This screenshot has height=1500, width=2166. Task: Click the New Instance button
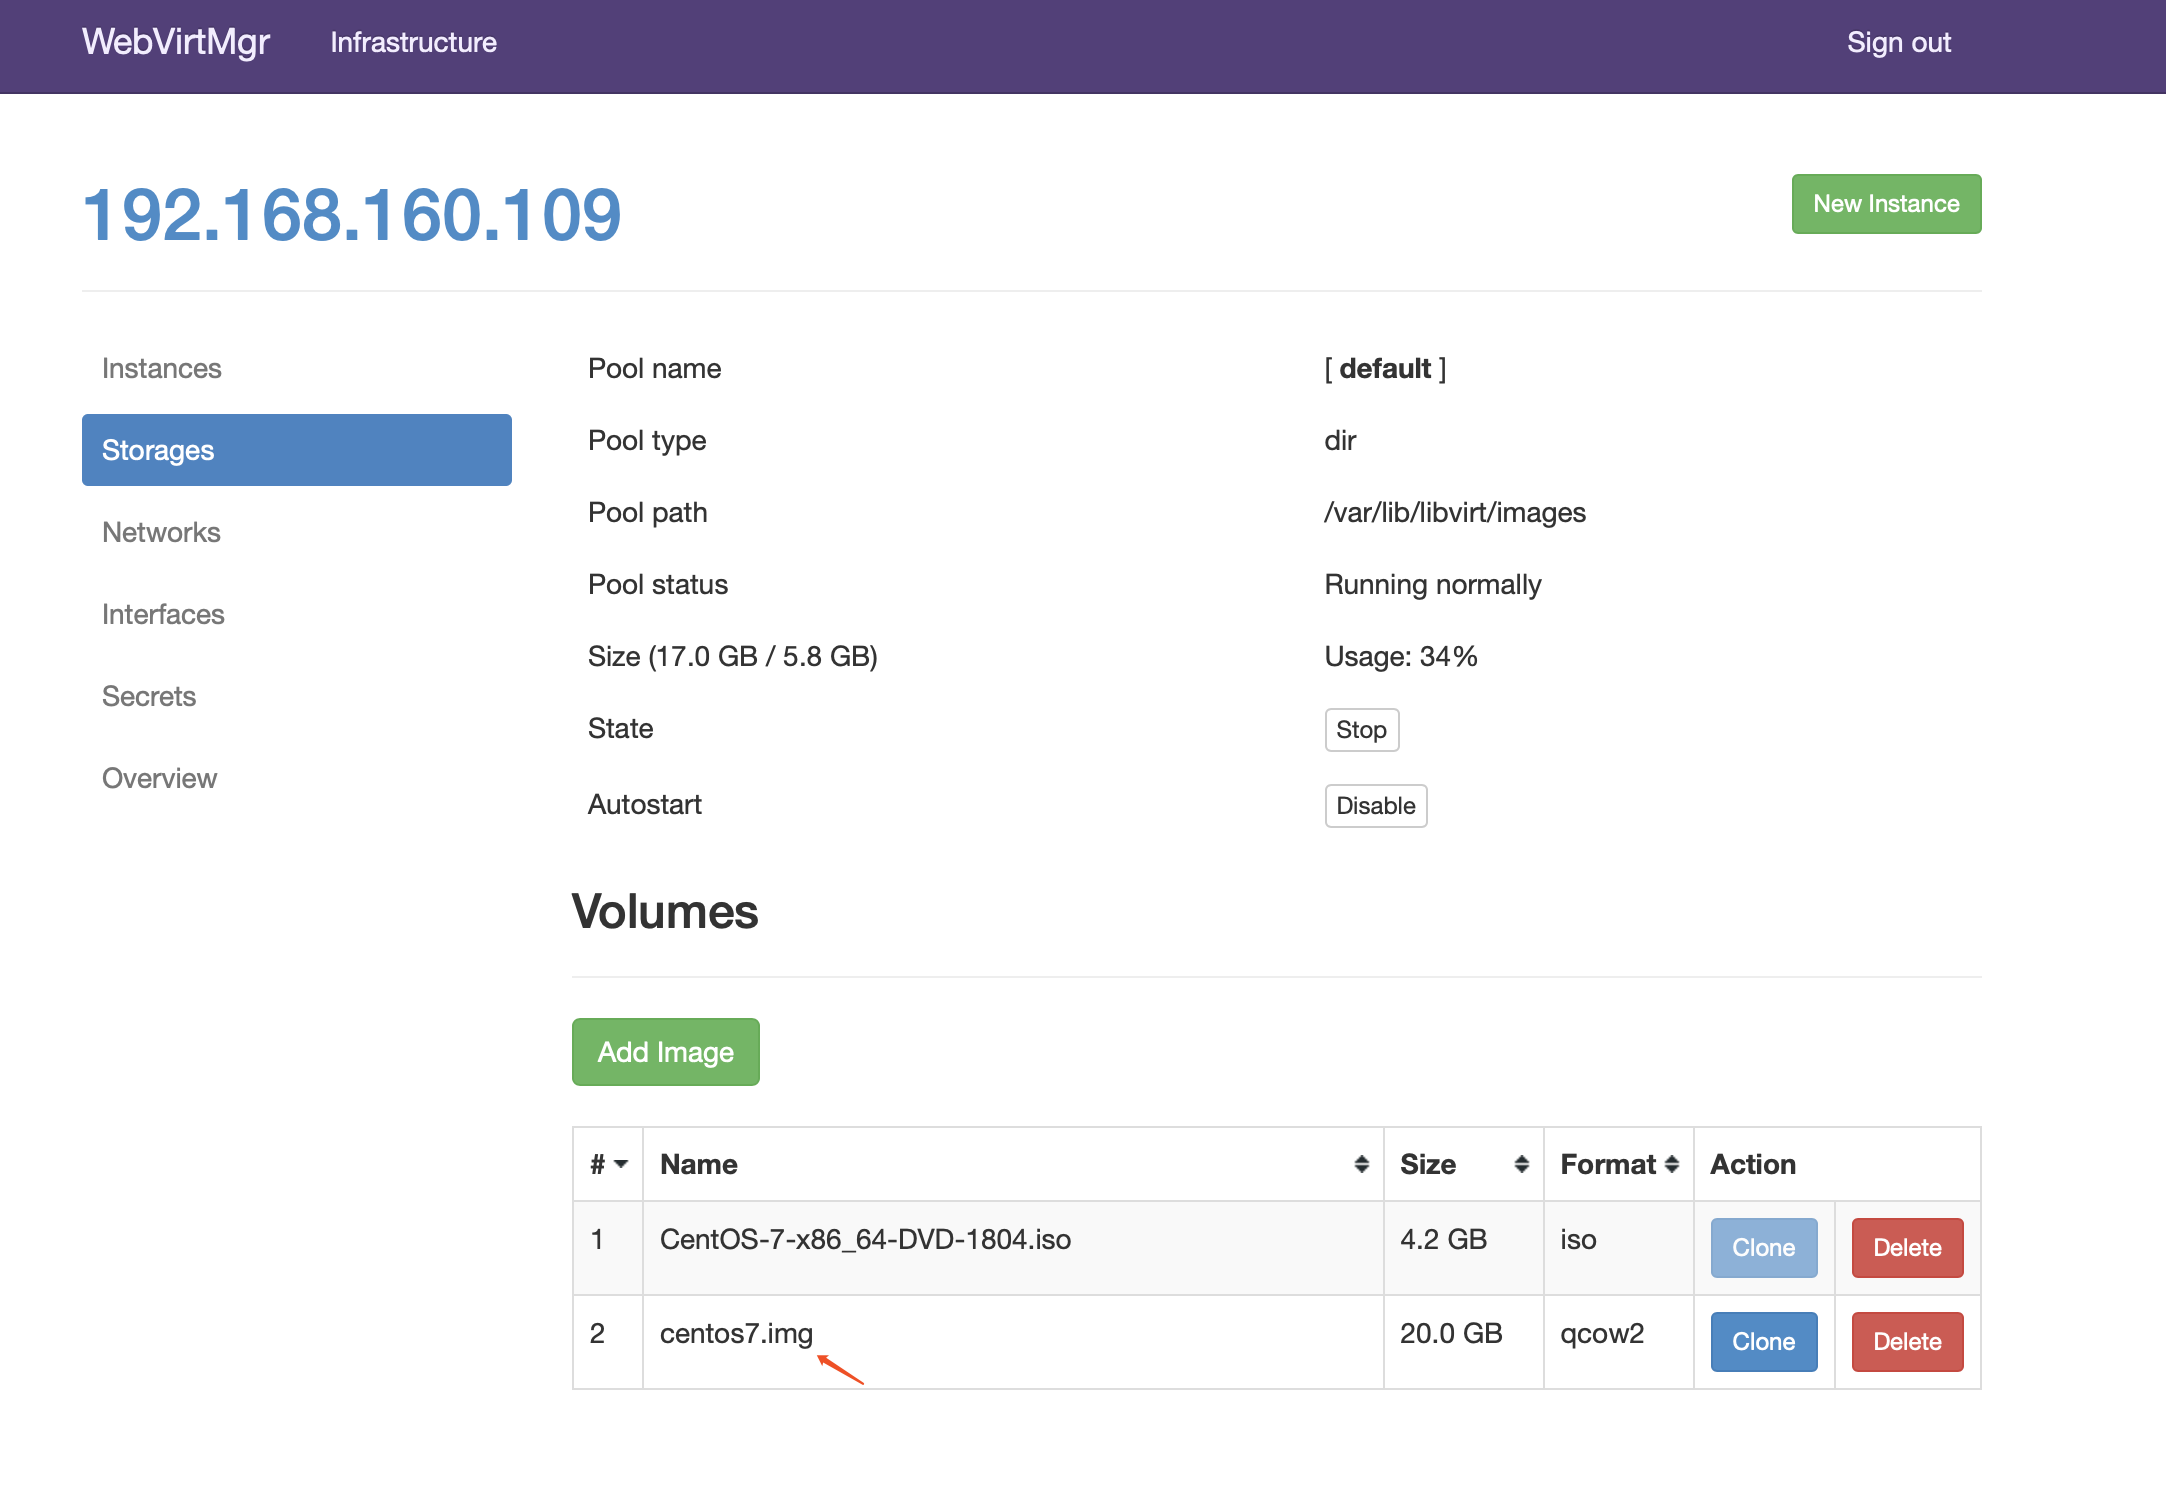point(1885,204)
